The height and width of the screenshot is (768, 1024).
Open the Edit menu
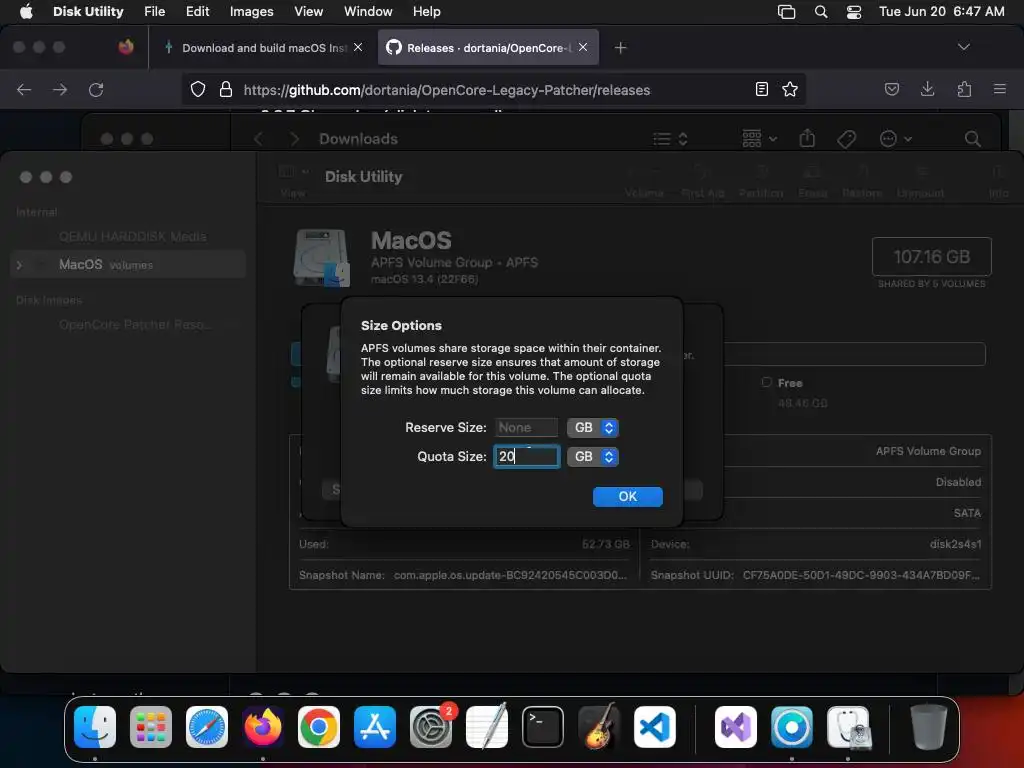coord(197,12)
